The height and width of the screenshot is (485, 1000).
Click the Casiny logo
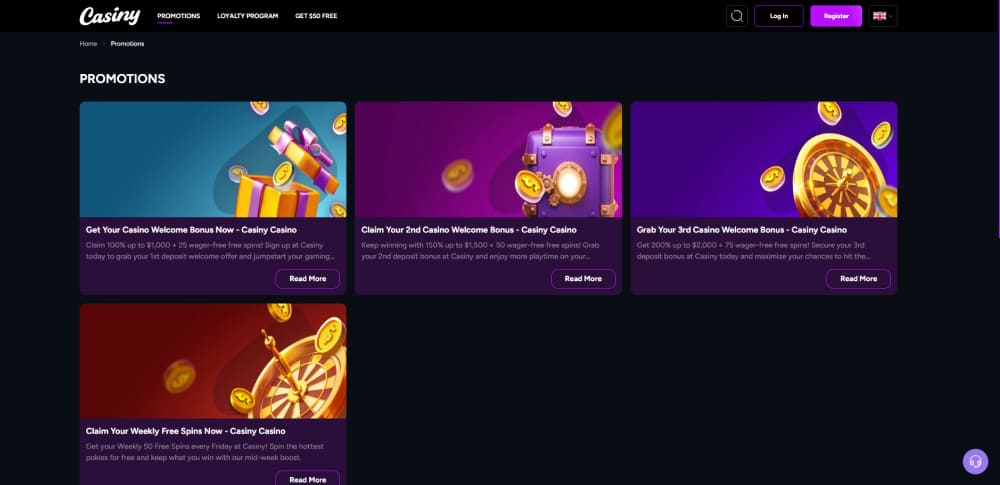pyautogui.click(x=110, y=16)
